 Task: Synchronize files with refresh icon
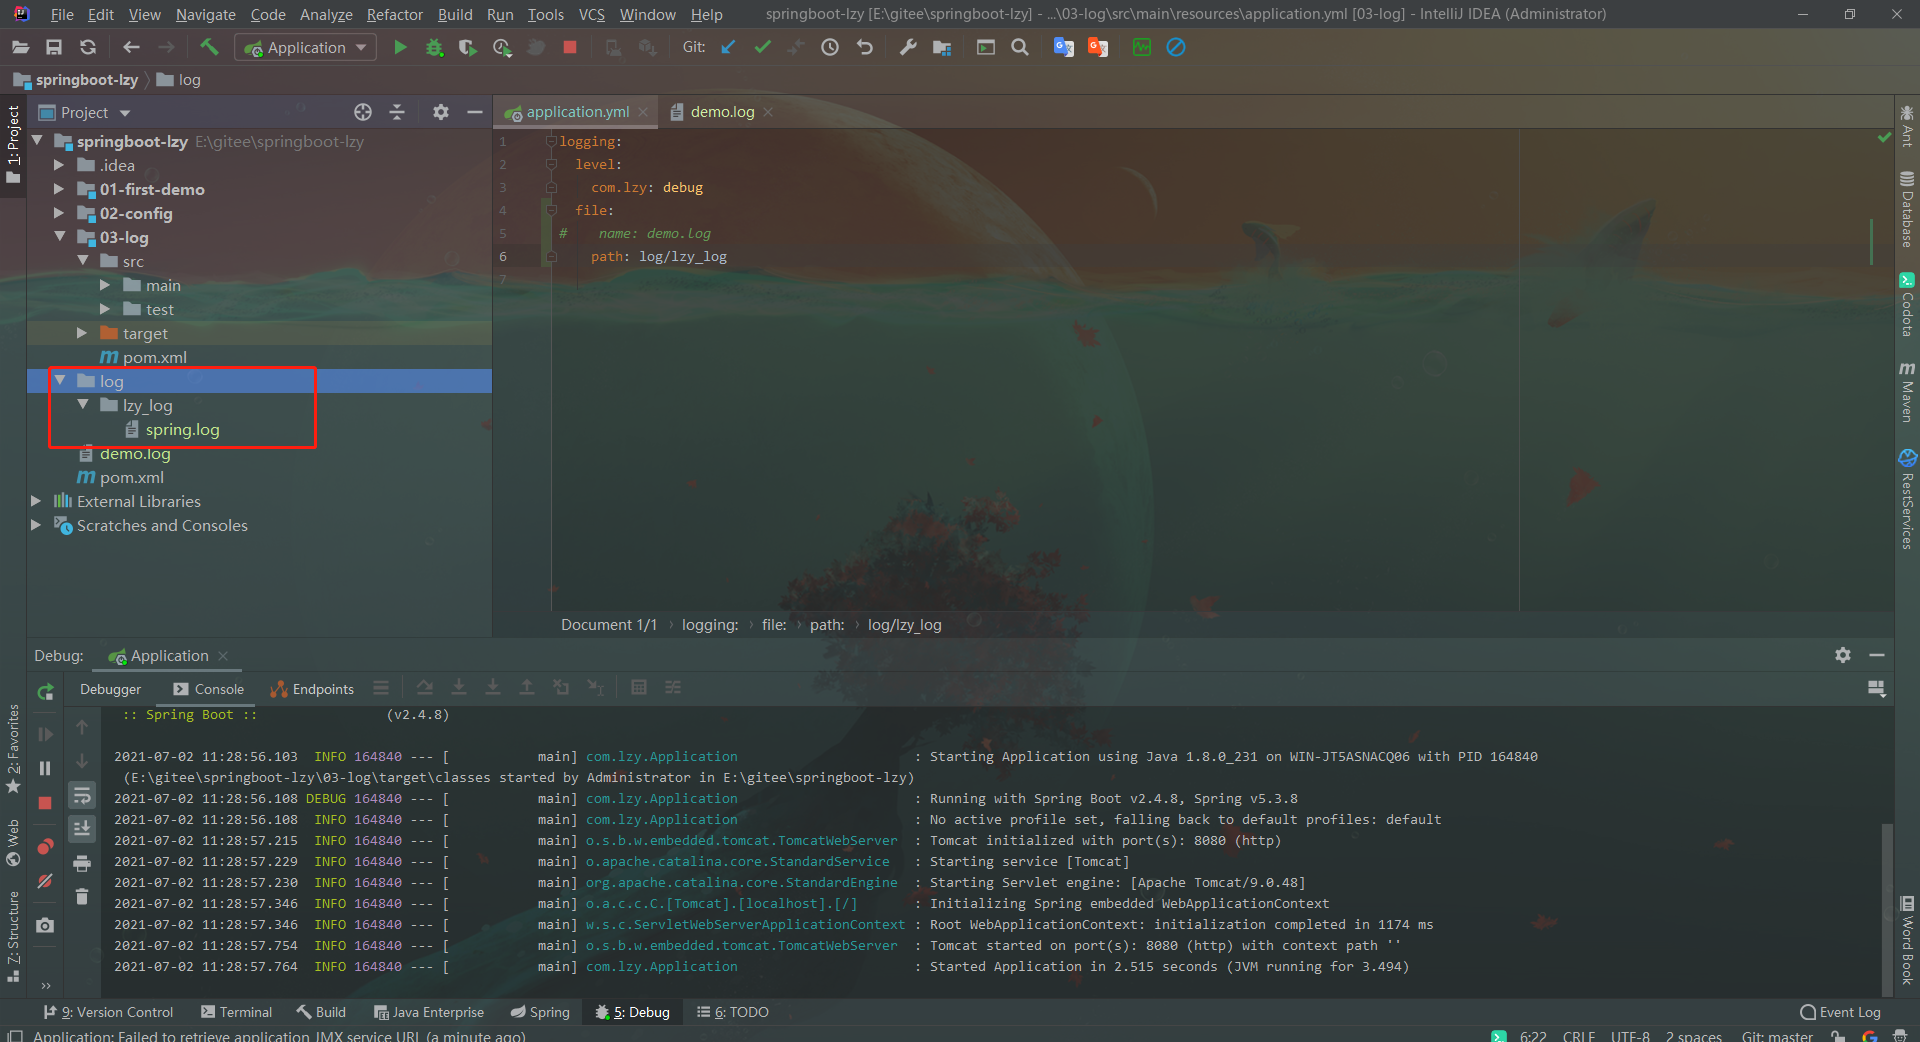click(88, 47)
